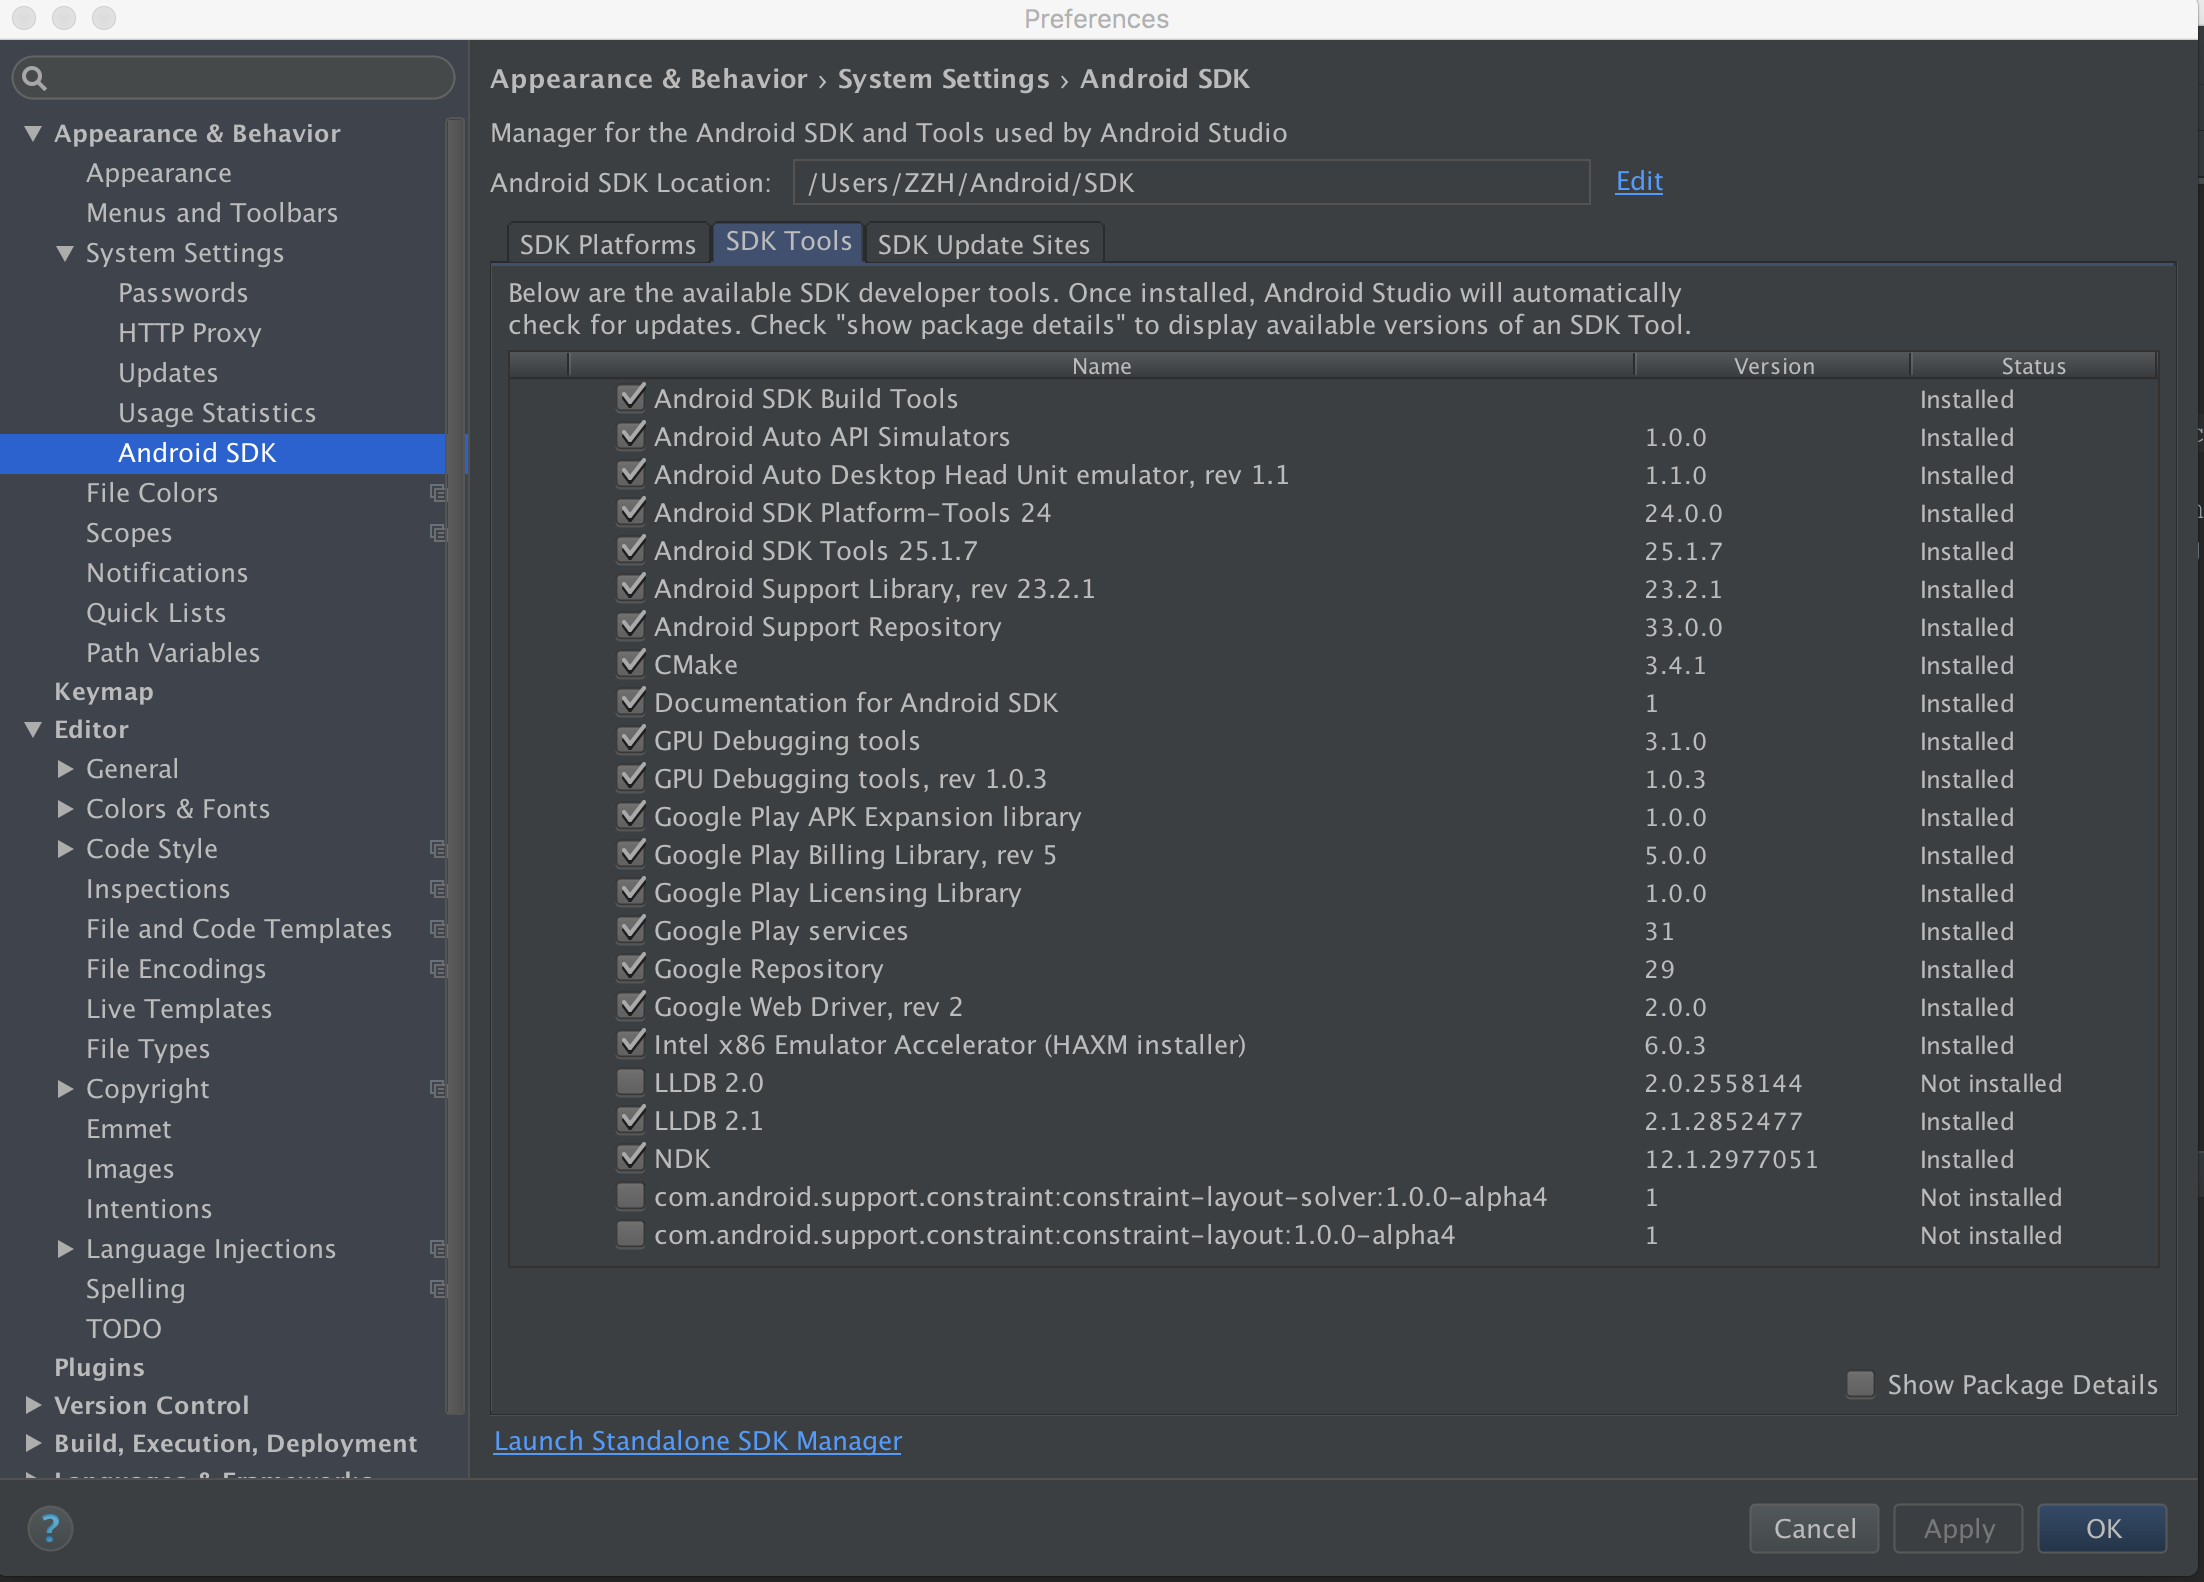2204x1582 pixels.
Task: Click Launch Standalone SDK Manager link
Action: (697, 1440)
